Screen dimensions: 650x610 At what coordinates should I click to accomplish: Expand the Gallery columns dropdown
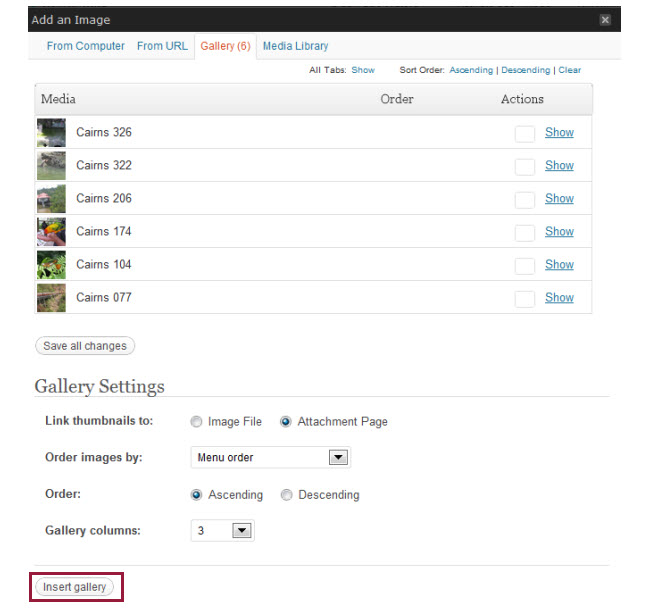(x=223, y=530)
